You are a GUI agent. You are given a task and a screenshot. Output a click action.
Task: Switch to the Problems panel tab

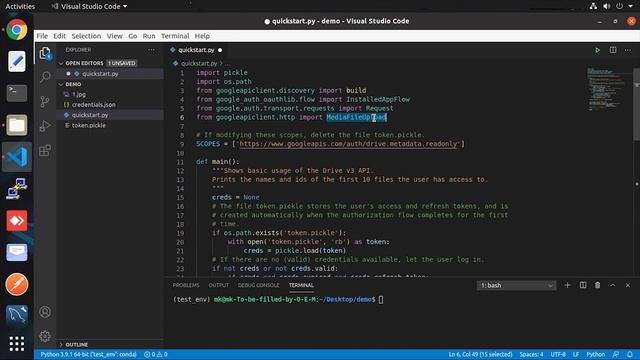[186, 285]
